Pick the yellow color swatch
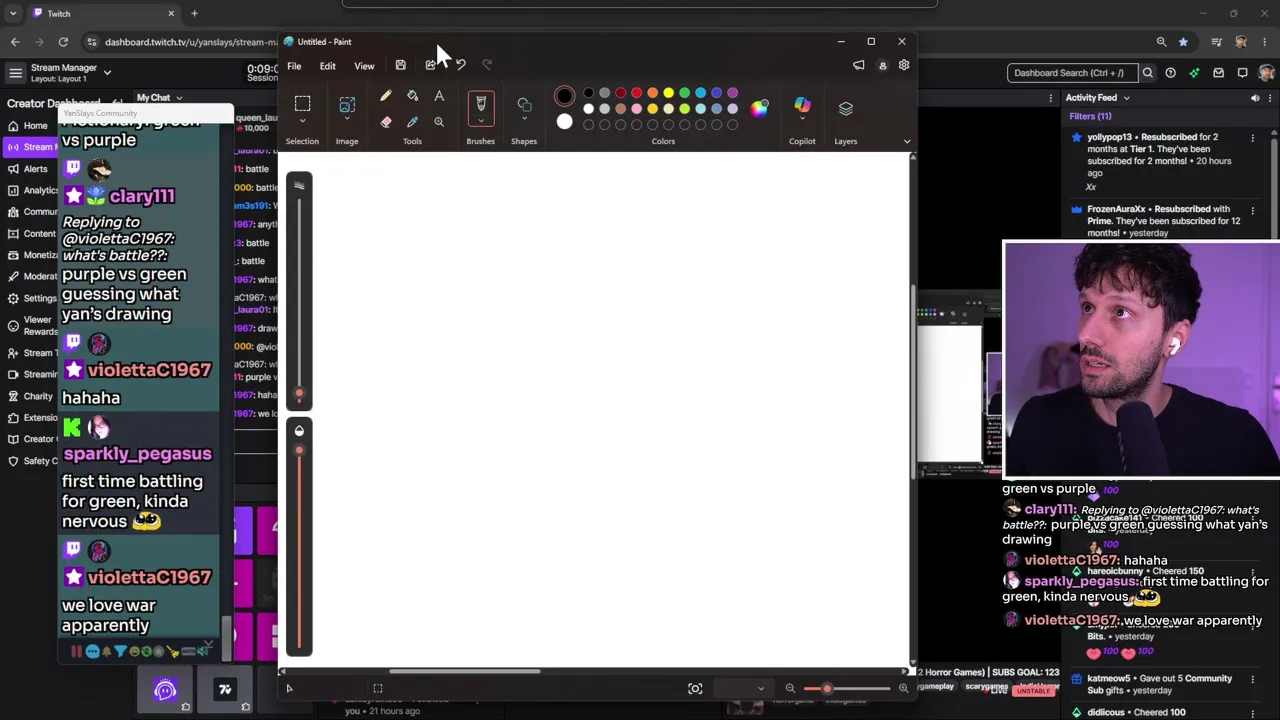This screenshot has width=1280, height=720. [669, 93]
